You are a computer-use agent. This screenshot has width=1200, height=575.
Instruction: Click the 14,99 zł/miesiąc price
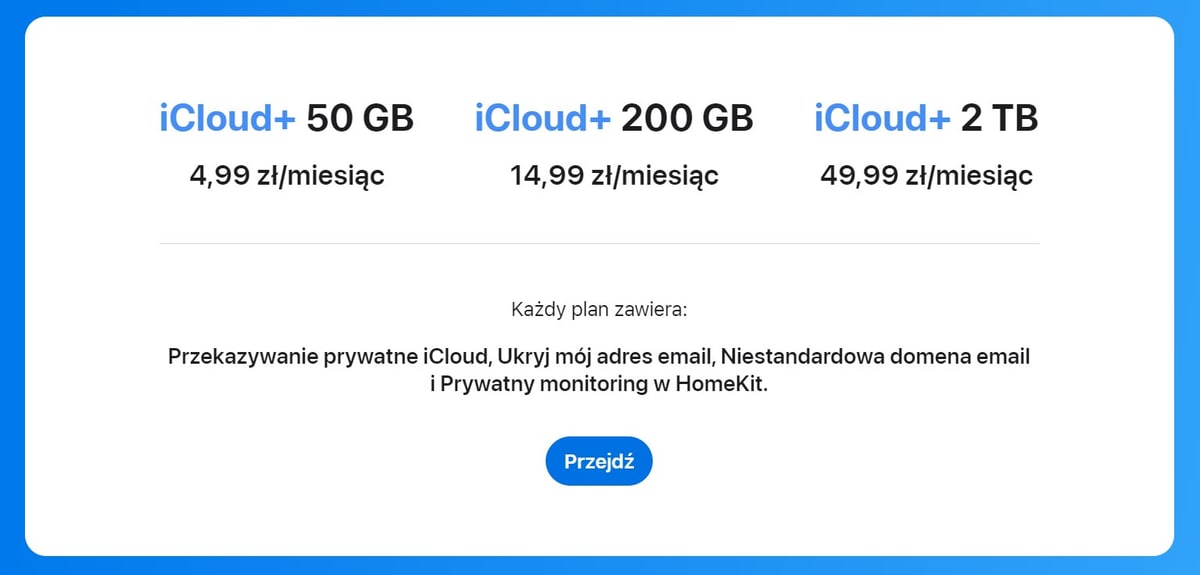614,176
